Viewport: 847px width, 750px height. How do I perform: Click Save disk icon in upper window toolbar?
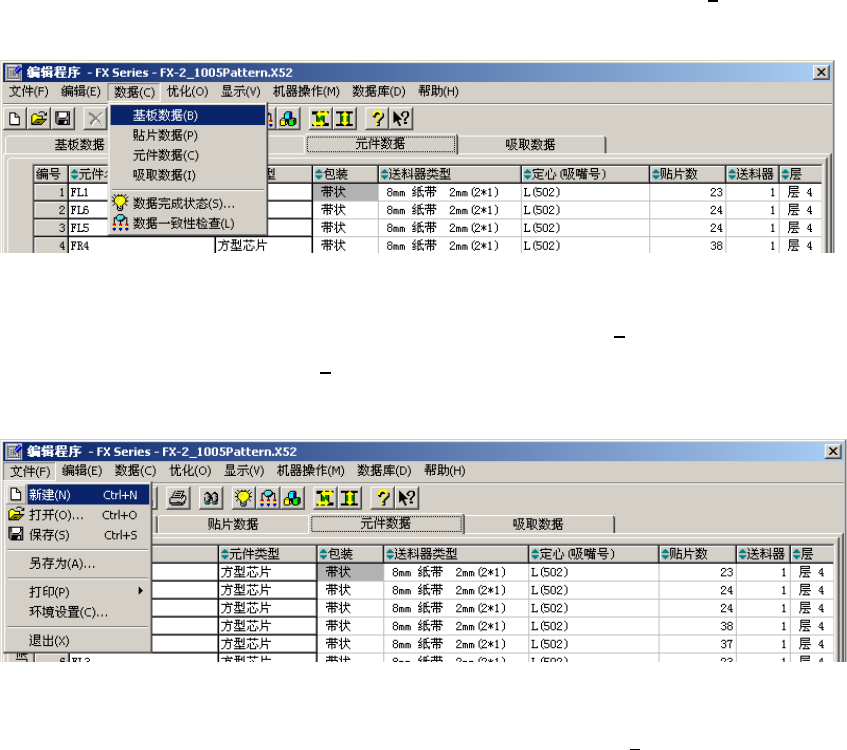point(63,118)
